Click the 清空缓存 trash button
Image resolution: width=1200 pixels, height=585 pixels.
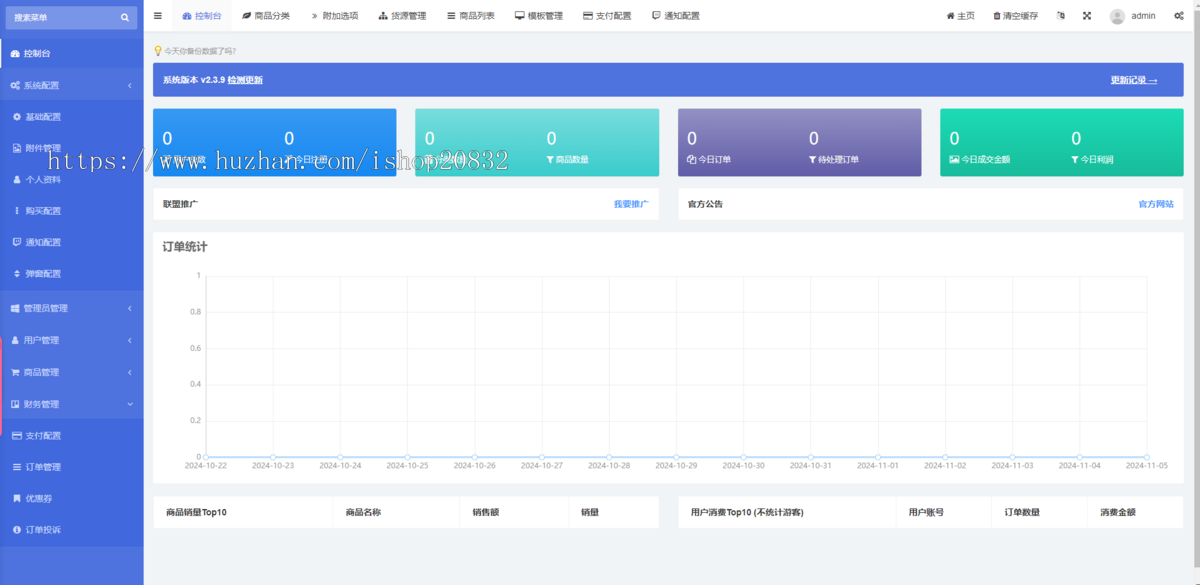pyautogui.click(x=1015, y=16)
